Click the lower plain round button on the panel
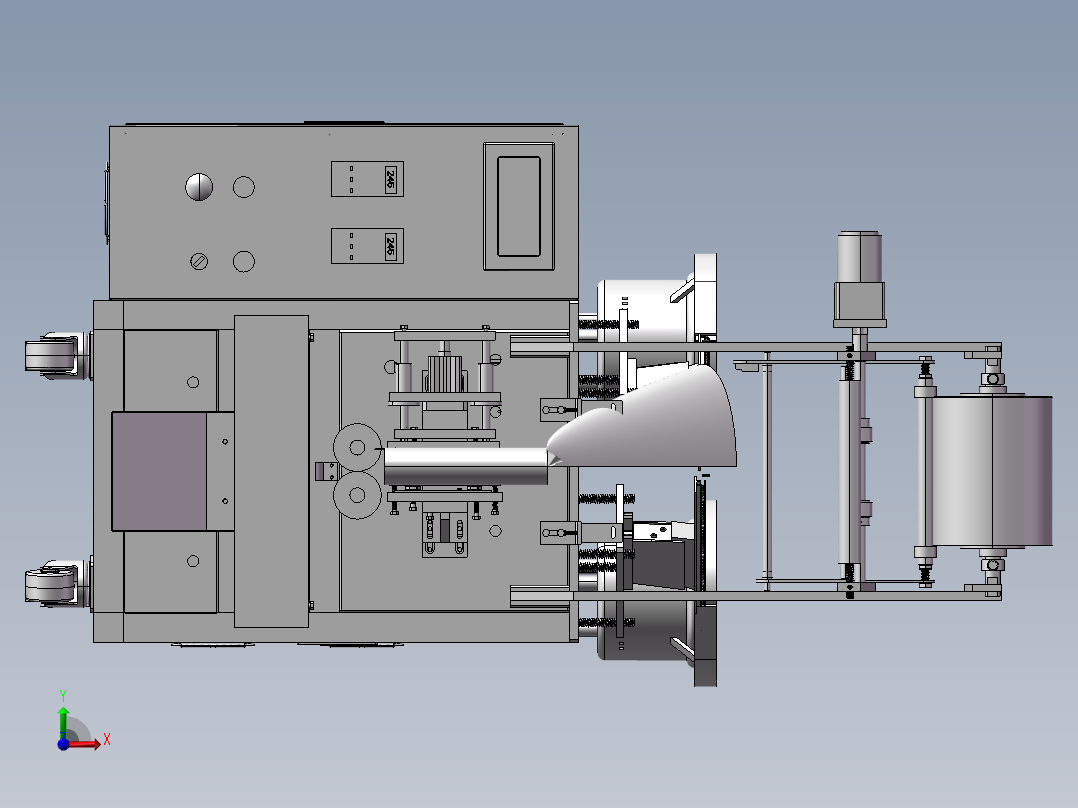The height and width of the screenshot is (808, 1078). point(243,261)
